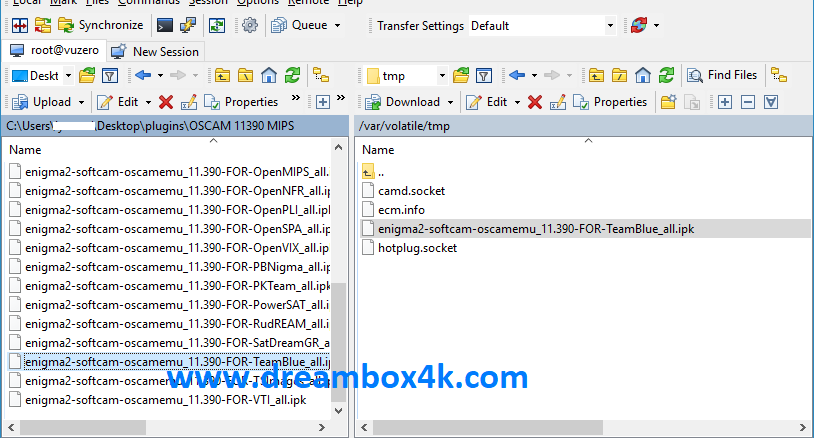Open the Preferences gear icon
814x438 pixels.
[250, 25]
